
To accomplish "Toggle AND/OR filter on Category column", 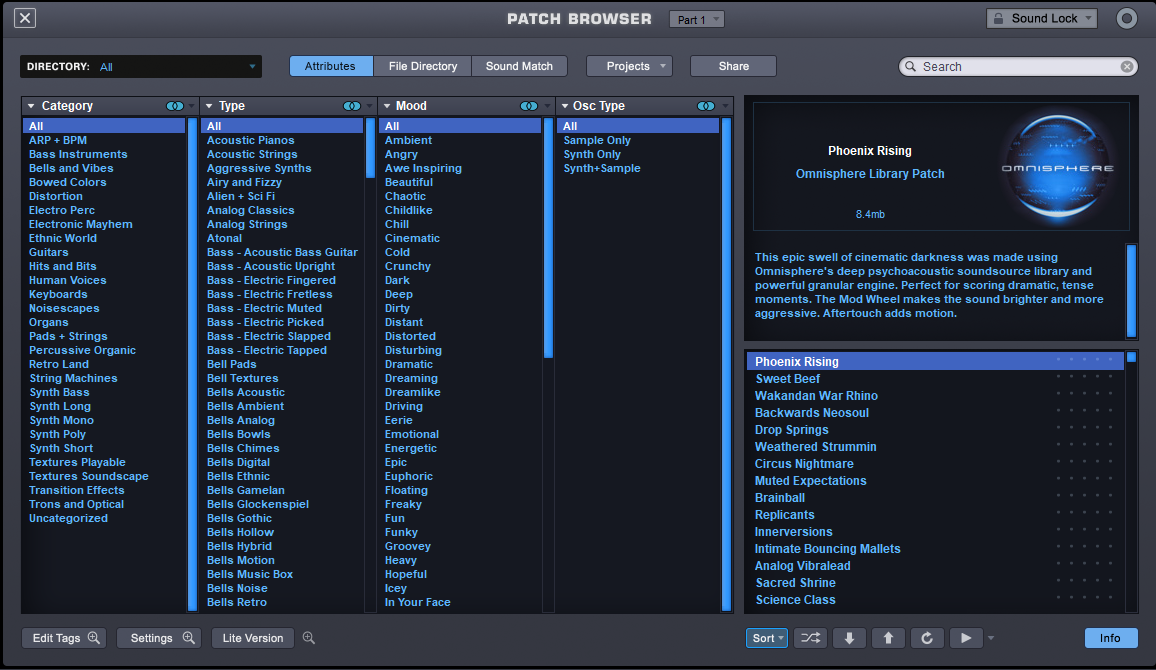I will point(173,105).
